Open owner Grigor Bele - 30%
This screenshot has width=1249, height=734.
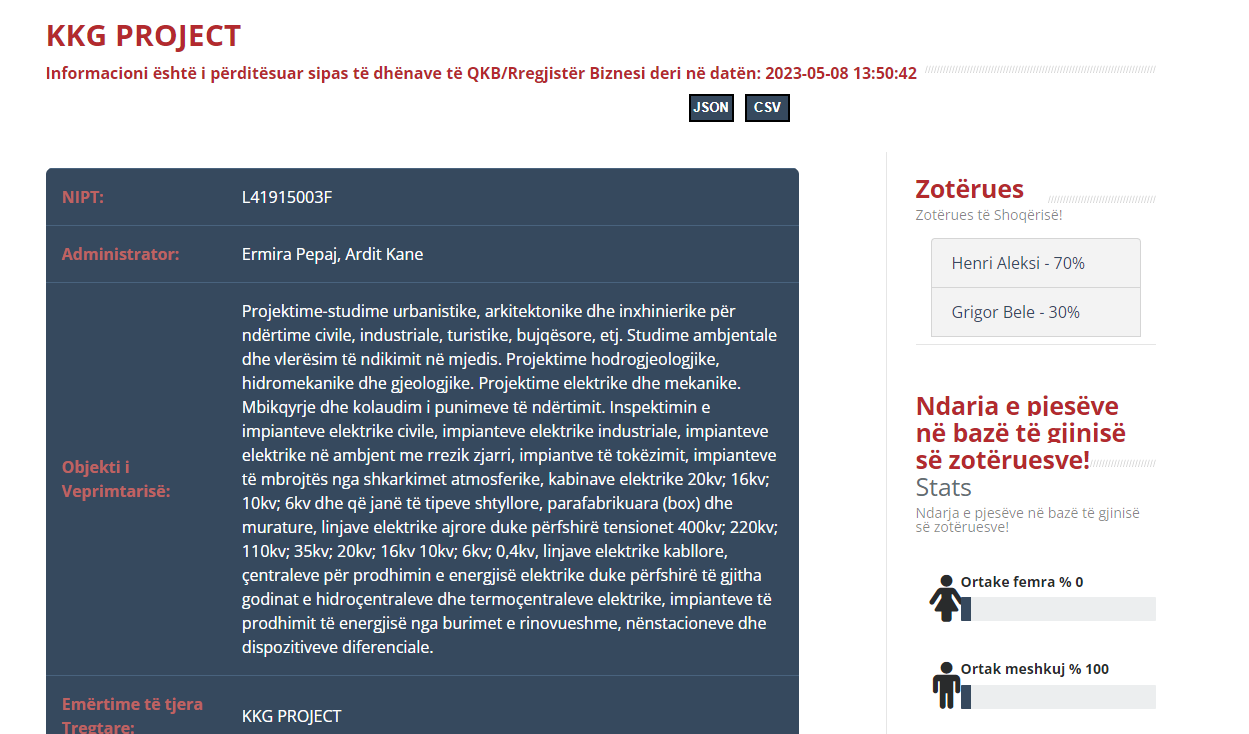click(1035, 312)
